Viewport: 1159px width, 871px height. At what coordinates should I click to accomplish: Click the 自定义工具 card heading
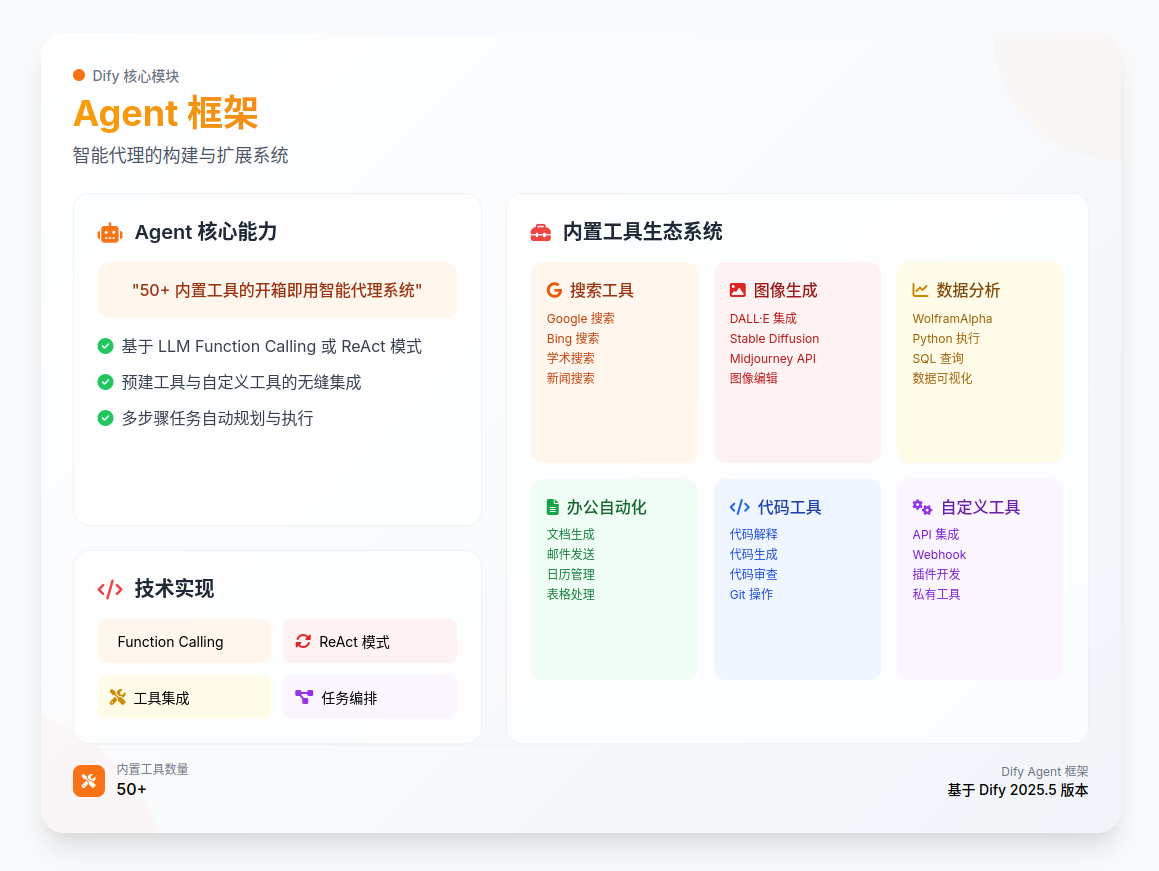click(980, 507)
